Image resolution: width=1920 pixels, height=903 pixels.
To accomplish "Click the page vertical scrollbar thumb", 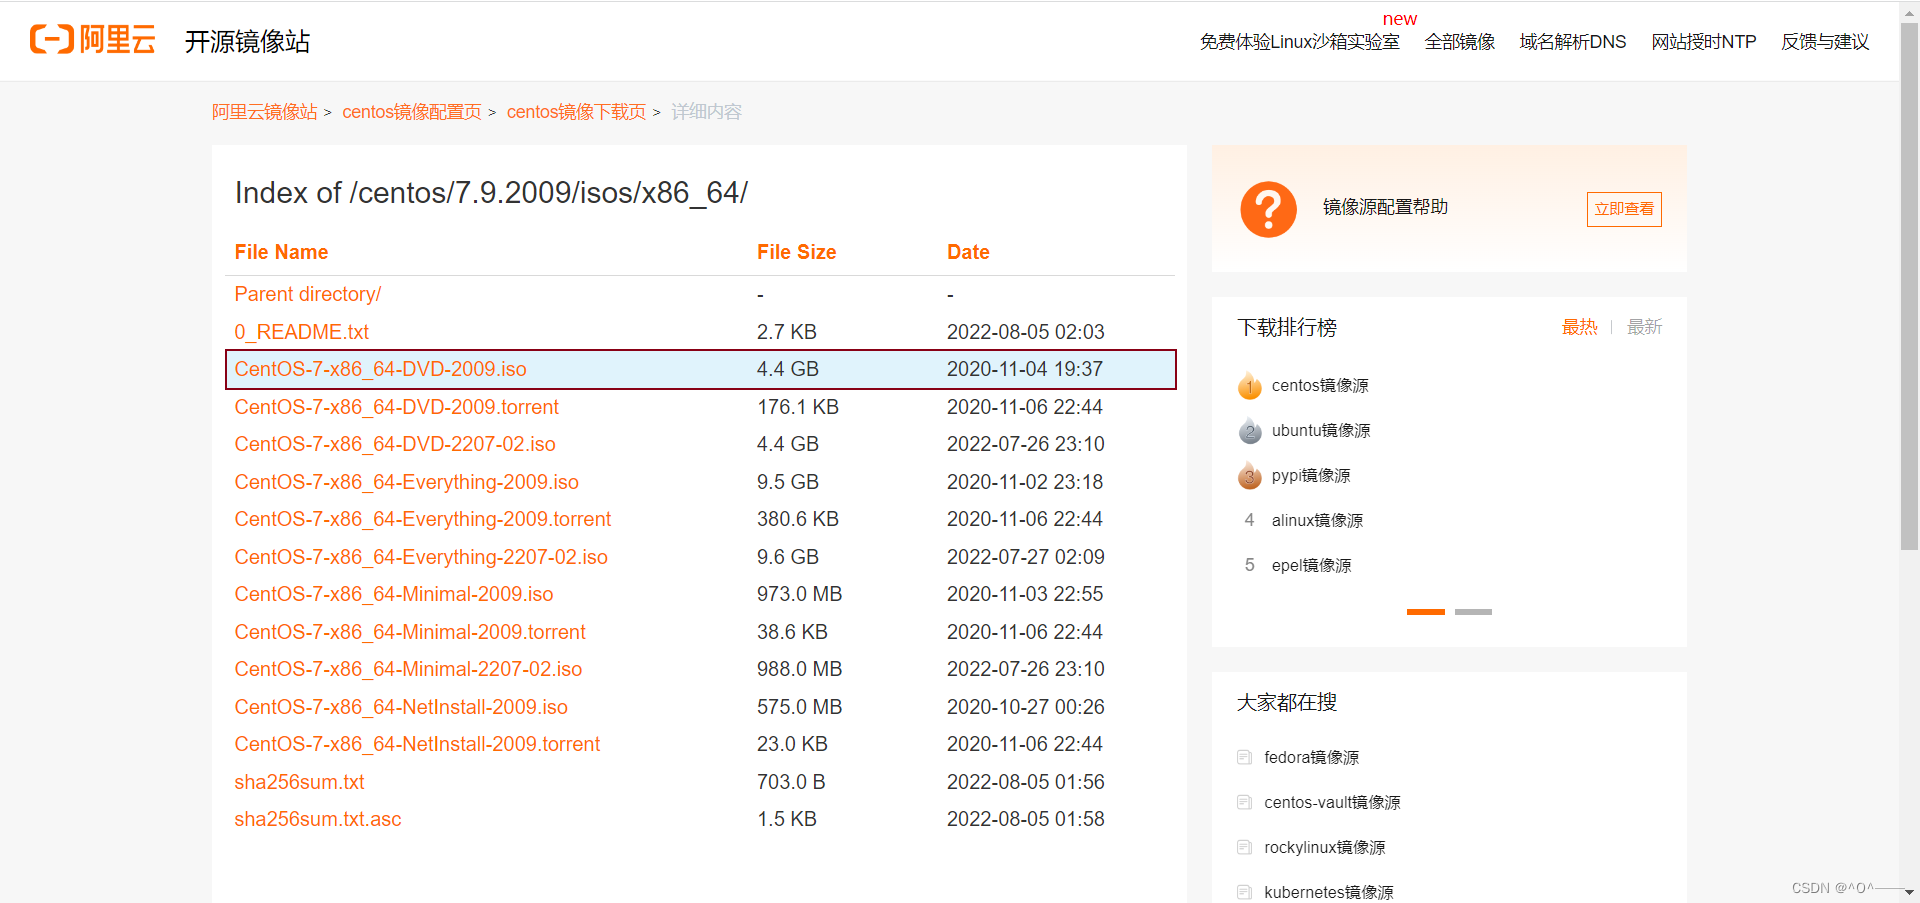I will 1909,287.
